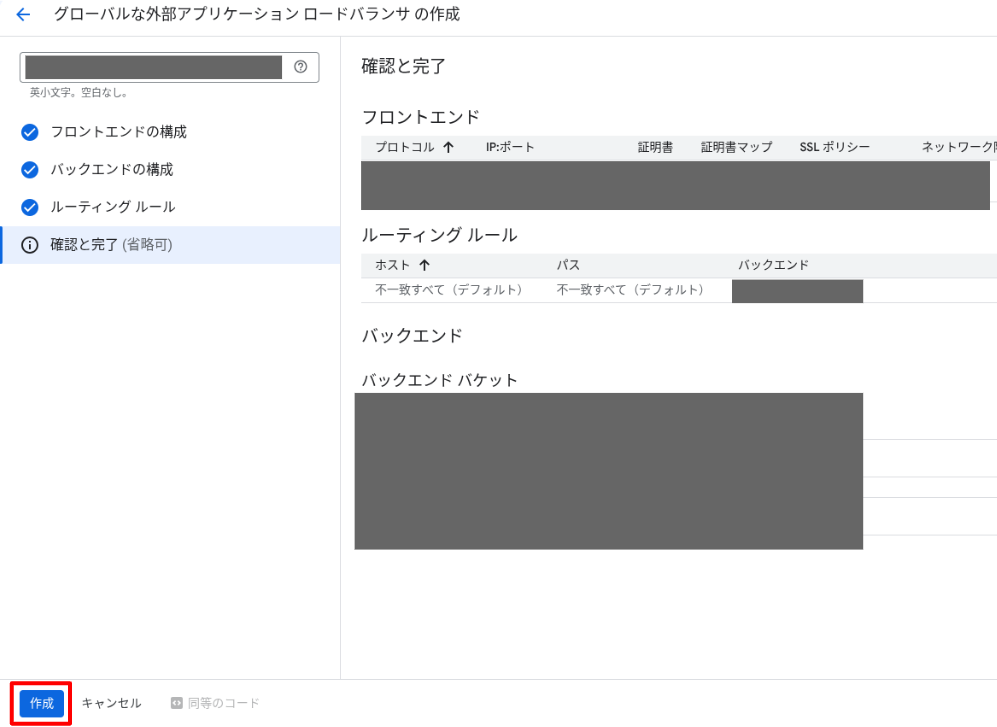Open バックエンドの構成 step

111,169
